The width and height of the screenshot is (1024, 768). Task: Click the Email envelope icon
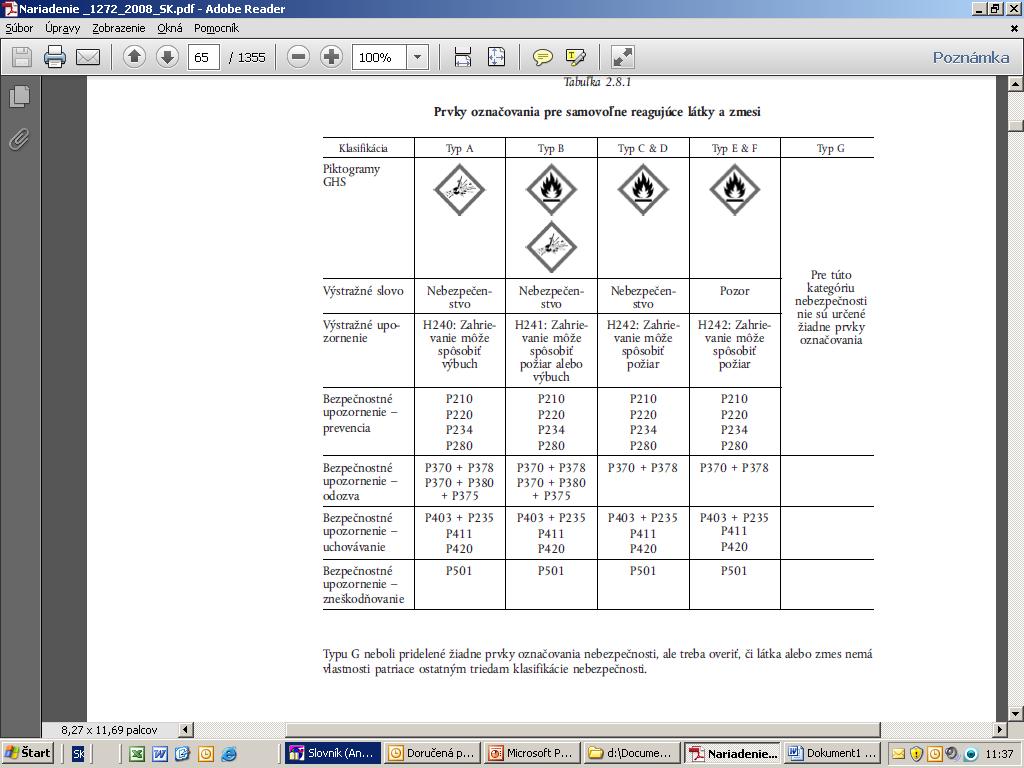88,57
